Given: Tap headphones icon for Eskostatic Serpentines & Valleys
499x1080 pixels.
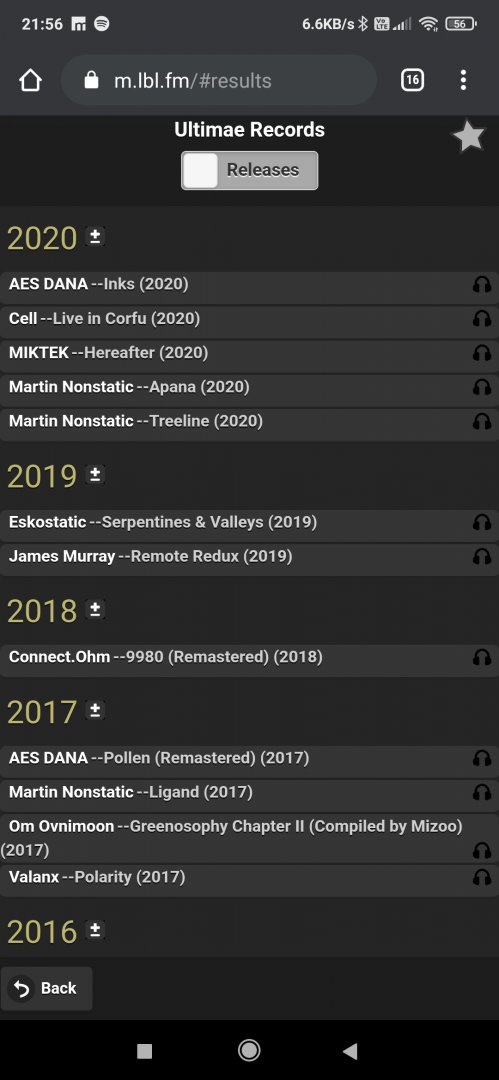Looking at the screenshot, I should coord(482,523).
